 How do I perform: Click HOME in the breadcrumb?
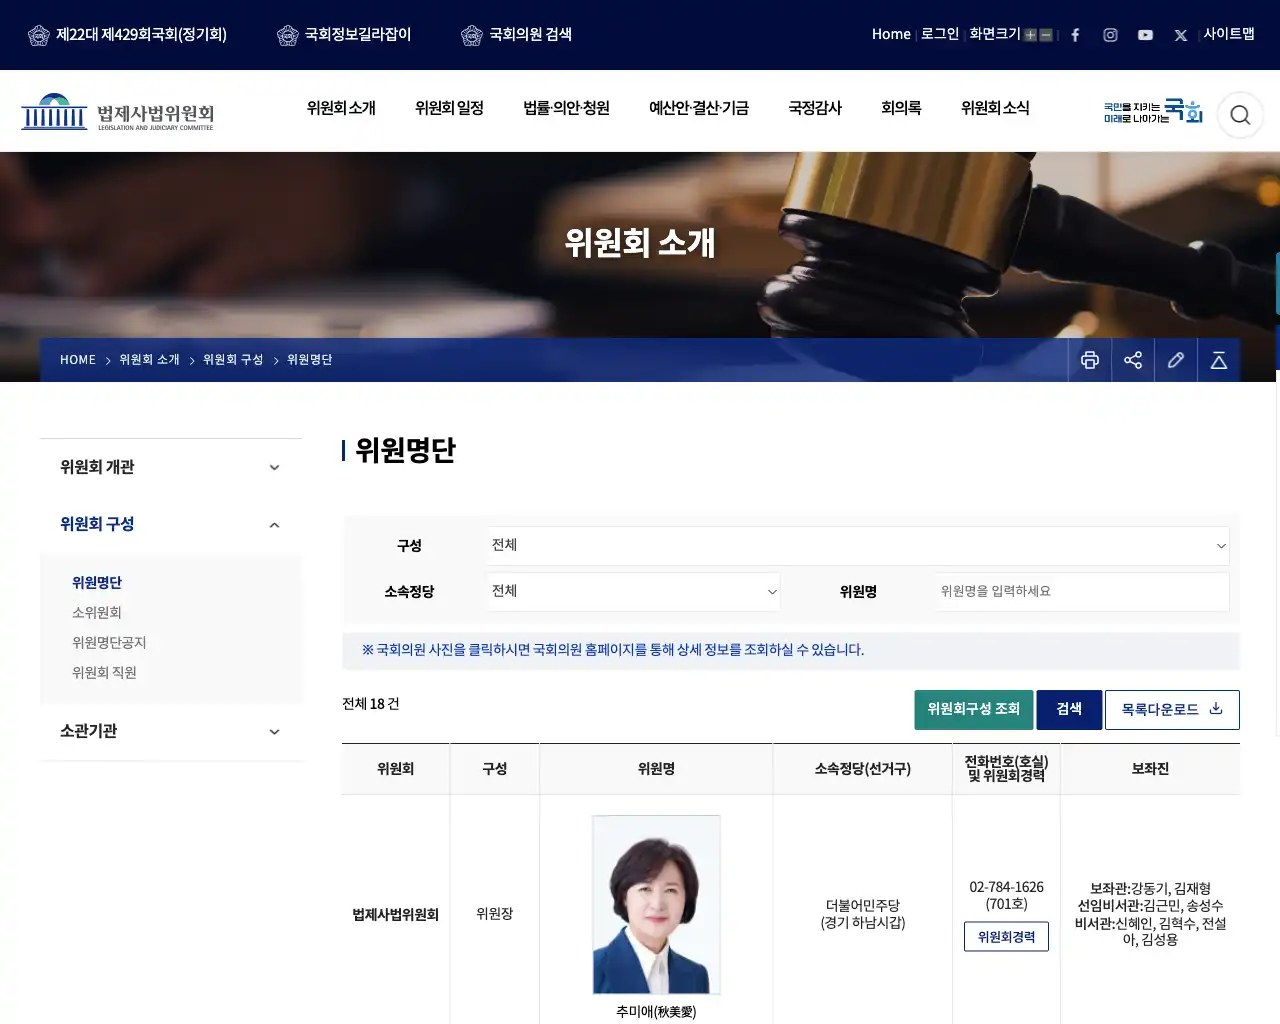(78, 360)
